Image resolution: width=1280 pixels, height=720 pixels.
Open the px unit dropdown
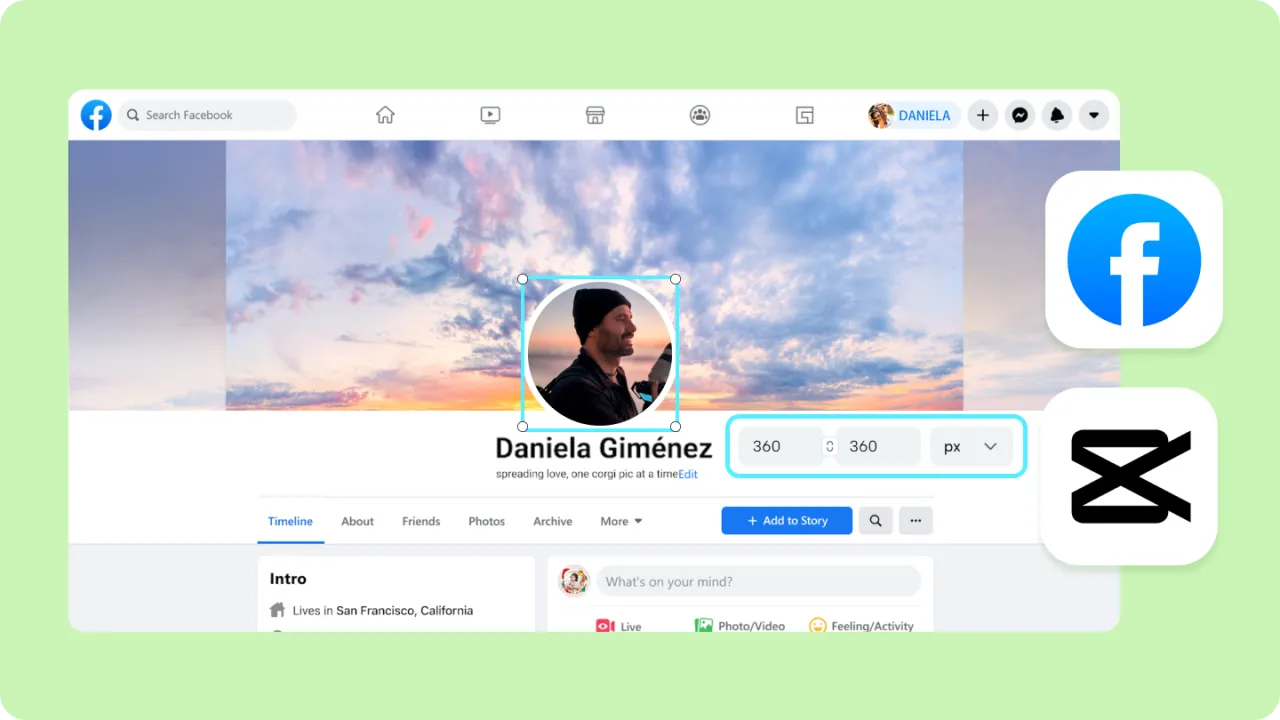(970, 446)
